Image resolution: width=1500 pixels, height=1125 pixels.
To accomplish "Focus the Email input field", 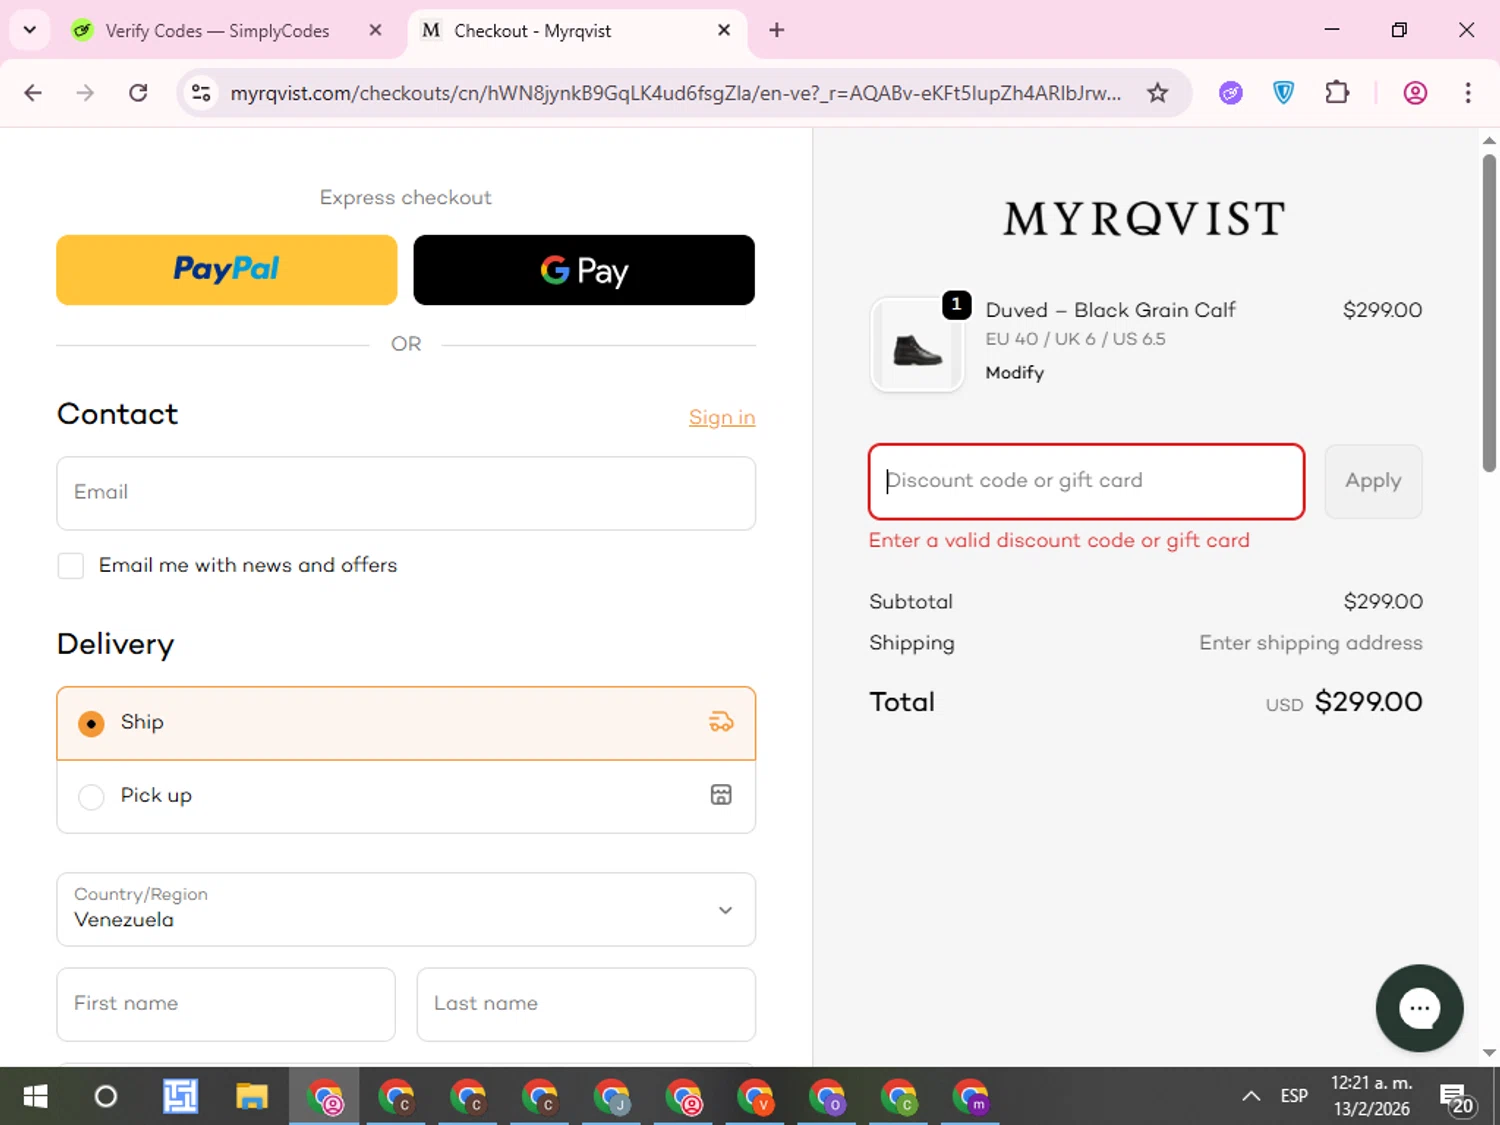I will [x=406, y=493].
